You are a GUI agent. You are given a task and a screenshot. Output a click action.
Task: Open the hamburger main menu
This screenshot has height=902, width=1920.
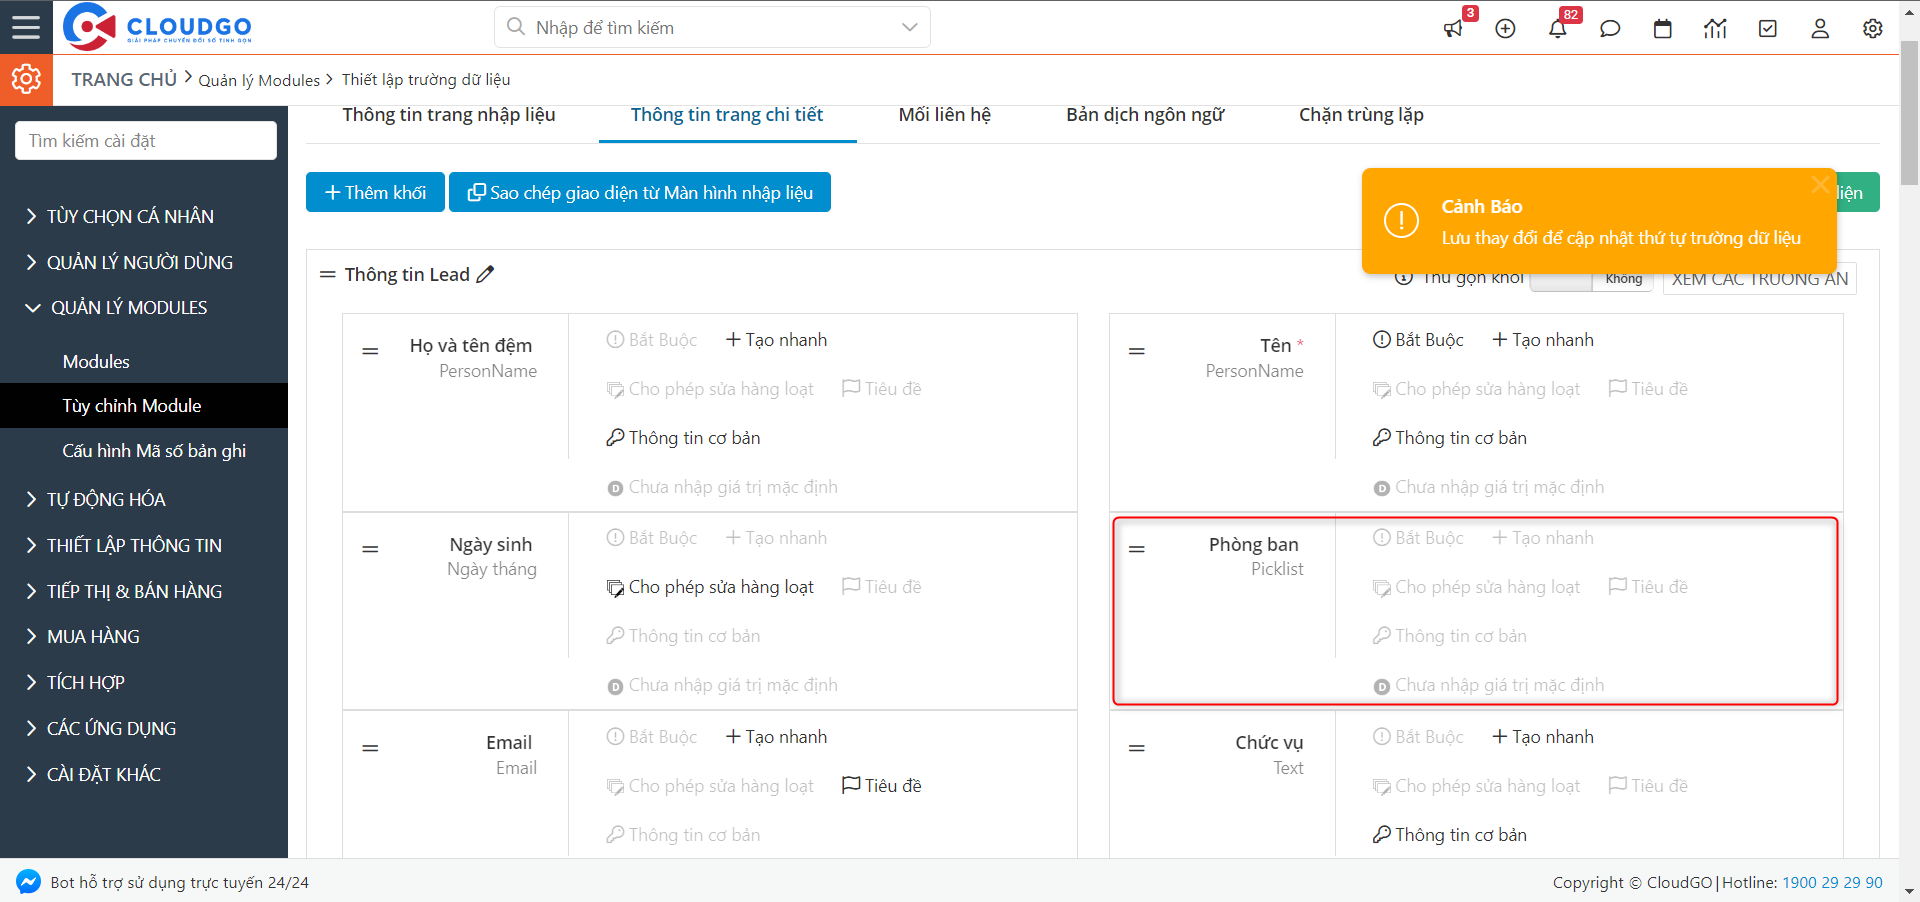(26, 27)
